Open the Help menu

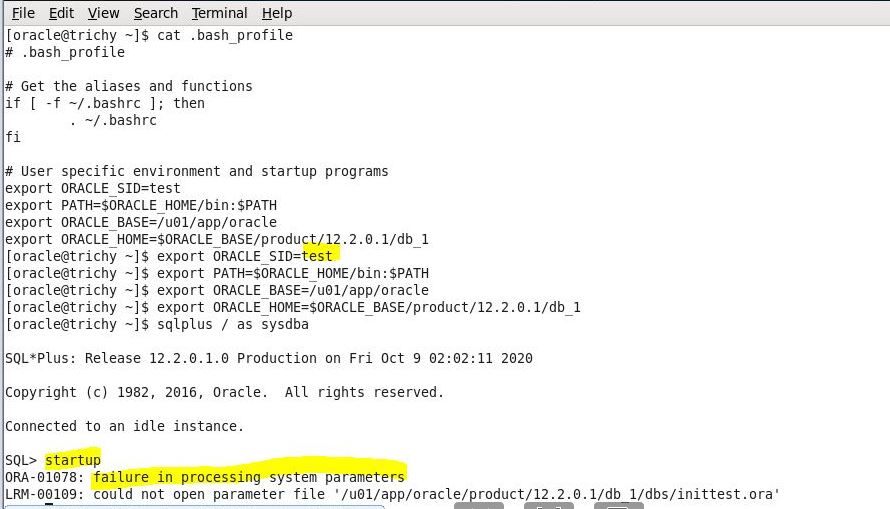tap(276, 13)
